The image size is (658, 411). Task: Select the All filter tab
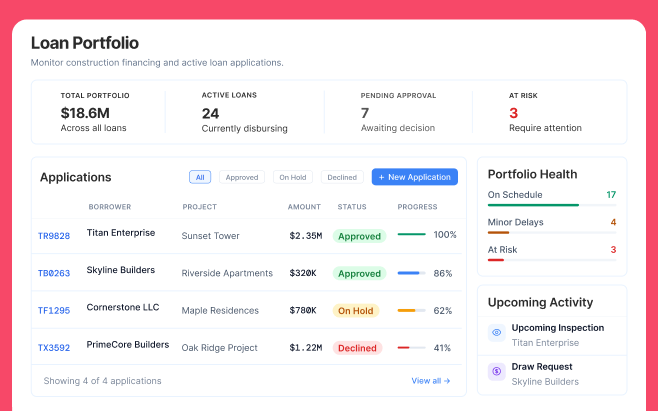[200, 177]
